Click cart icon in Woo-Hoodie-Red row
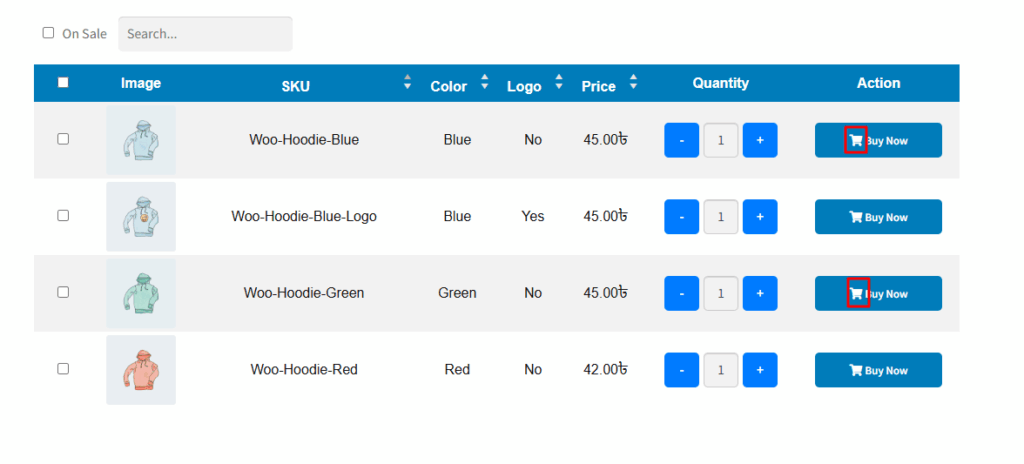Screen dimensions: 1024x464 (x=856, y=370)
